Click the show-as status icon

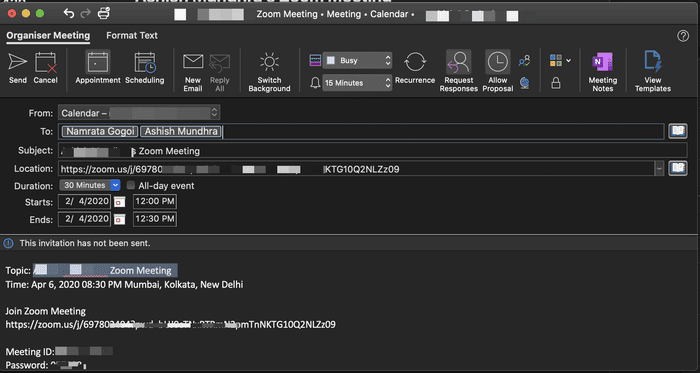point(315,61)
